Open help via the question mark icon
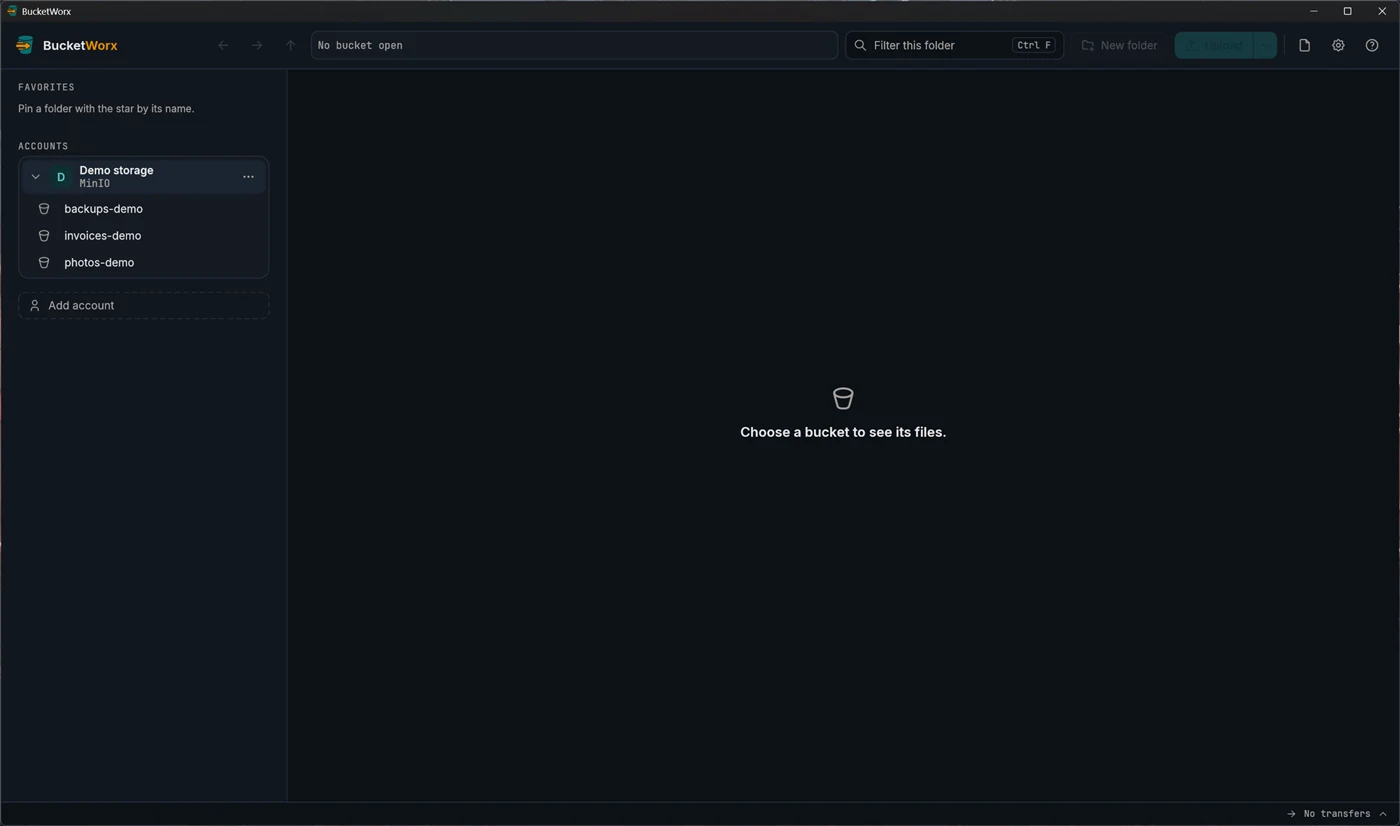The width and height of the screenshot is (1400, 826). [x=1372, y=45]
